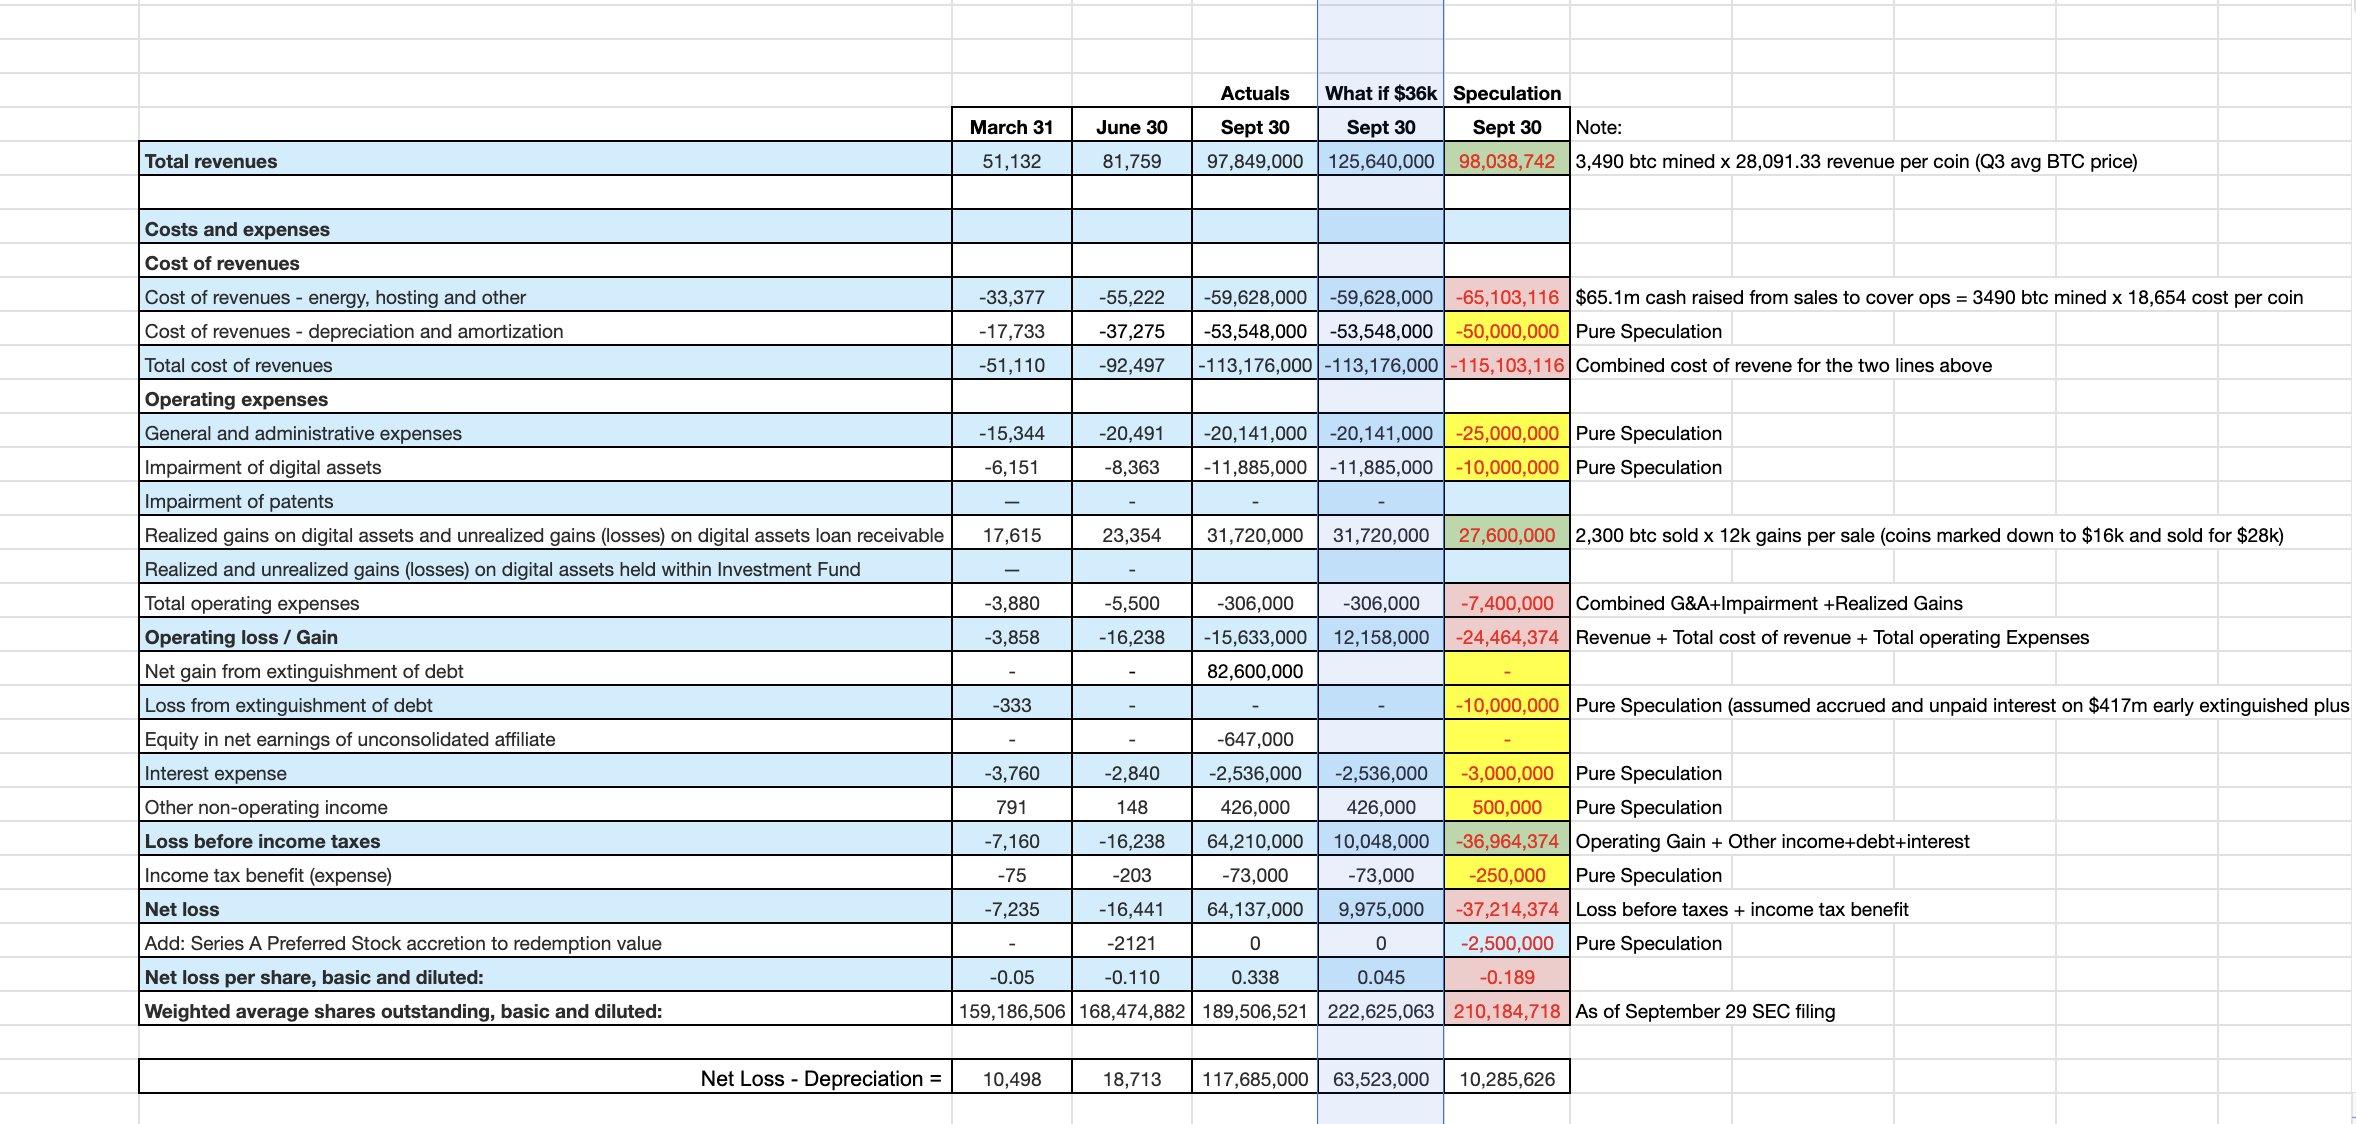Image resolution: width=2356 pixels, height=1124 pixels.
Task: Select the Speculation header cell
Action: pyautogui.click(x=1506, y=93)
